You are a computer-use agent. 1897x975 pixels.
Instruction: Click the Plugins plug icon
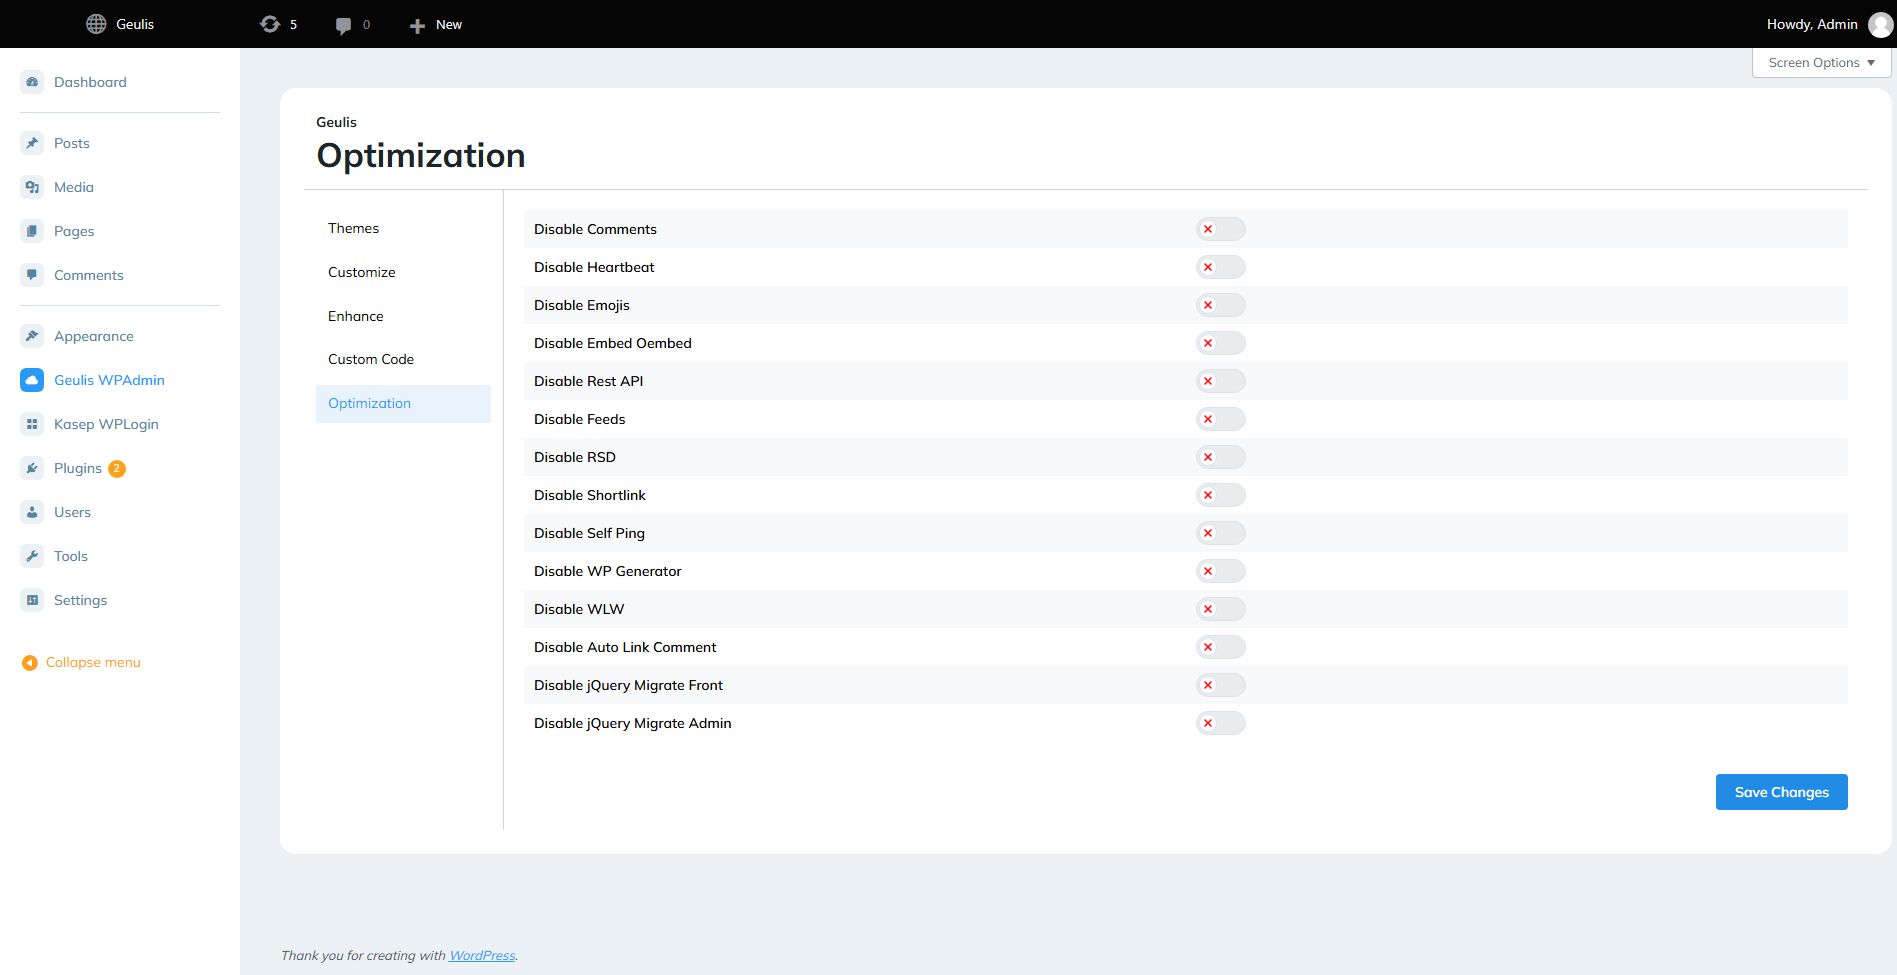(32, 468)
